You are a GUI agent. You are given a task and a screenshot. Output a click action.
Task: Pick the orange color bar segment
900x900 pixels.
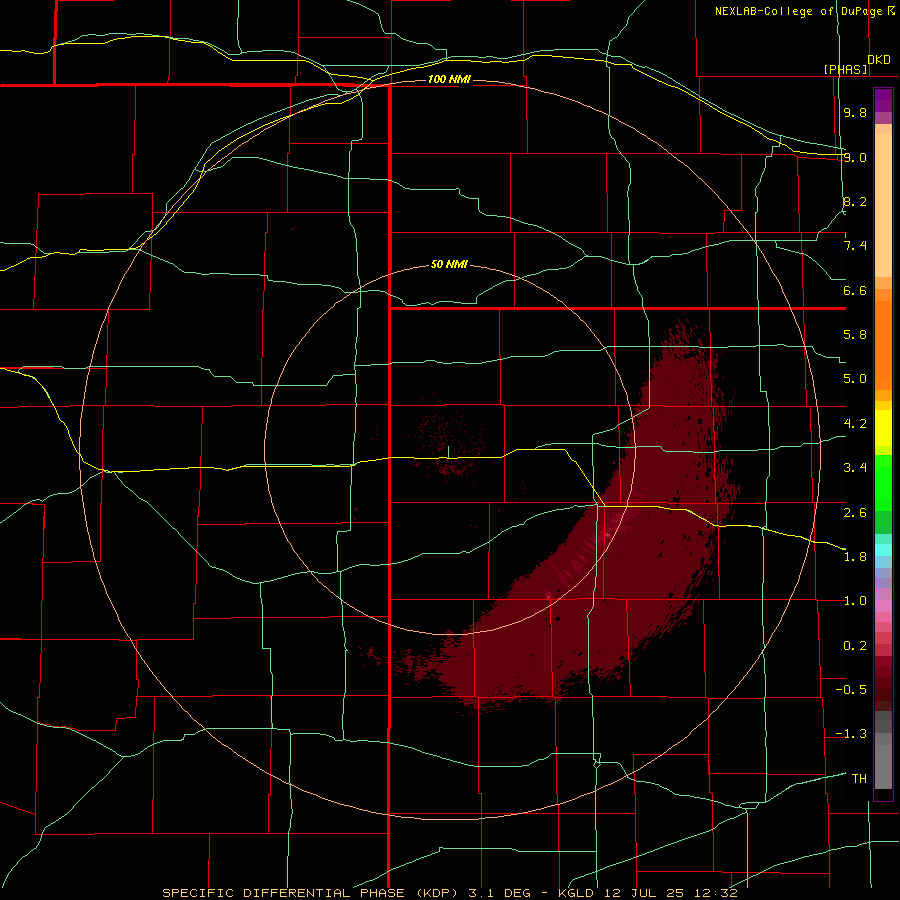click(883, 344)
